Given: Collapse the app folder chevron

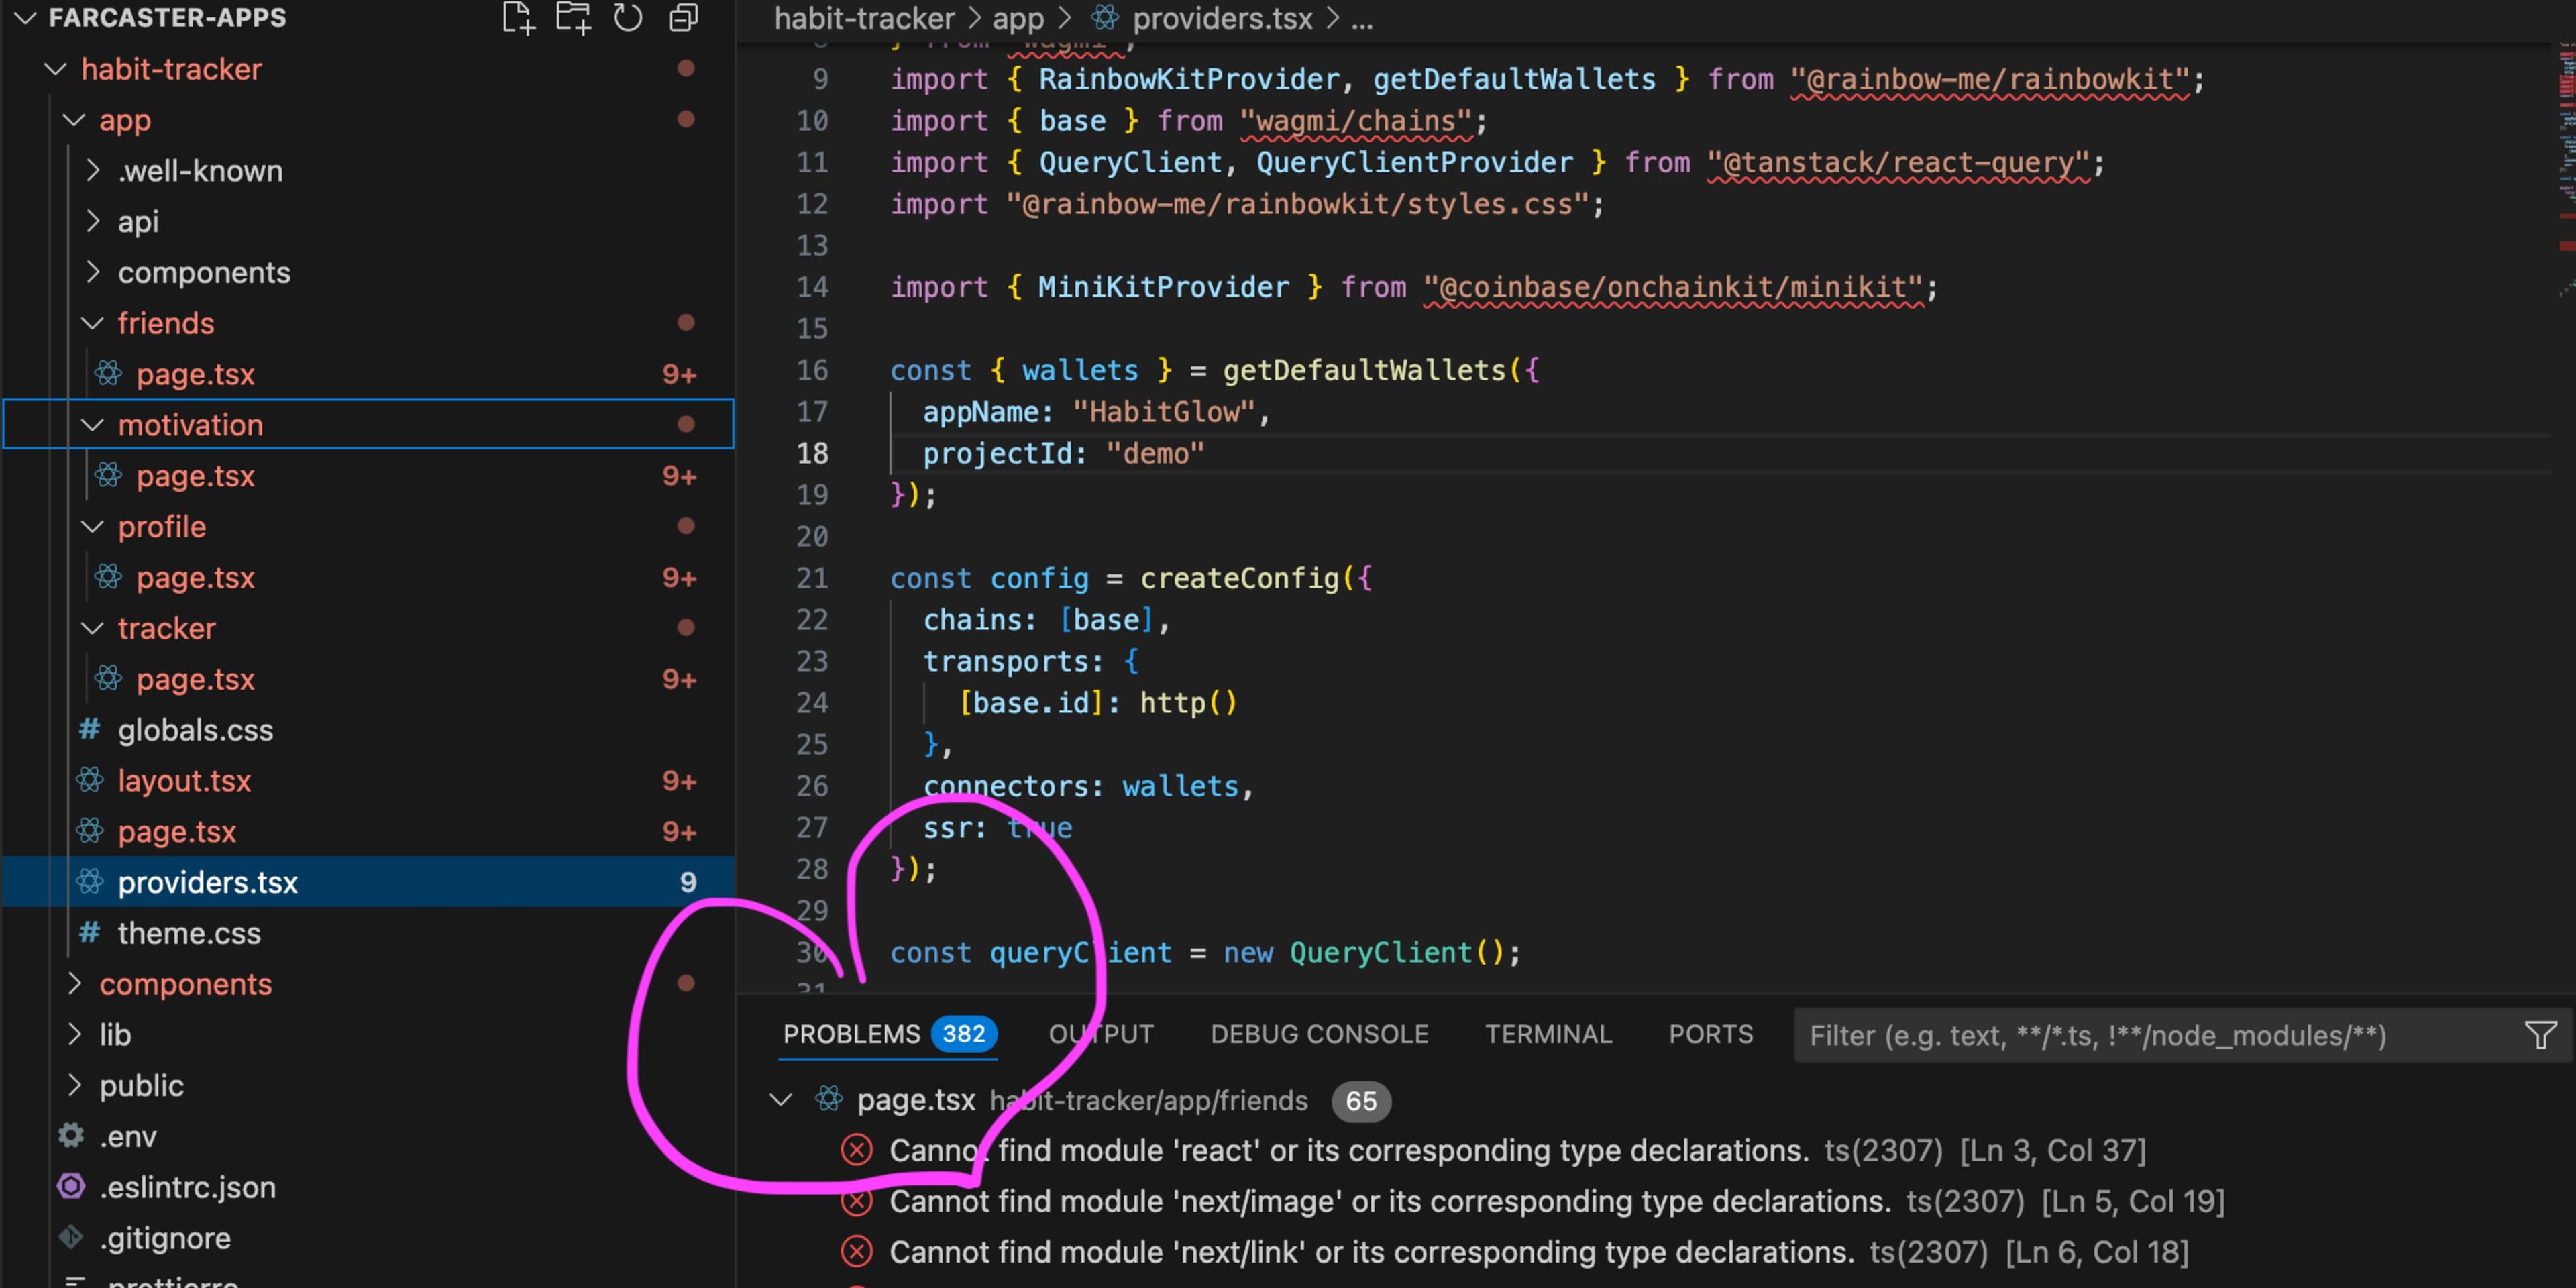Looking at the screenshot, I should [x=75, y=120].
